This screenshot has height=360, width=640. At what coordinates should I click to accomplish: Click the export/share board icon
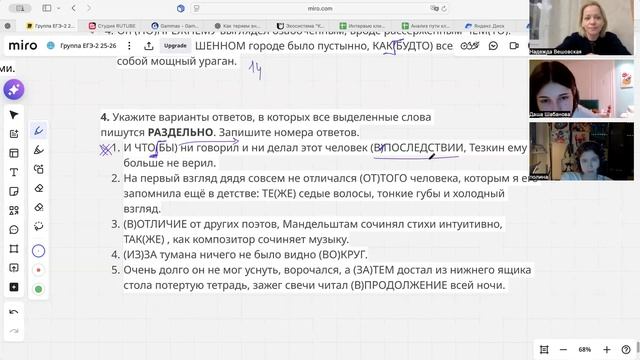[x=149, y=46]
